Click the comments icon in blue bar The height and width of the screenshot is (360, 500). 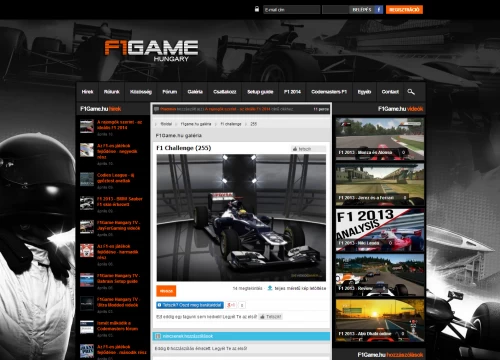coord(158,336)
